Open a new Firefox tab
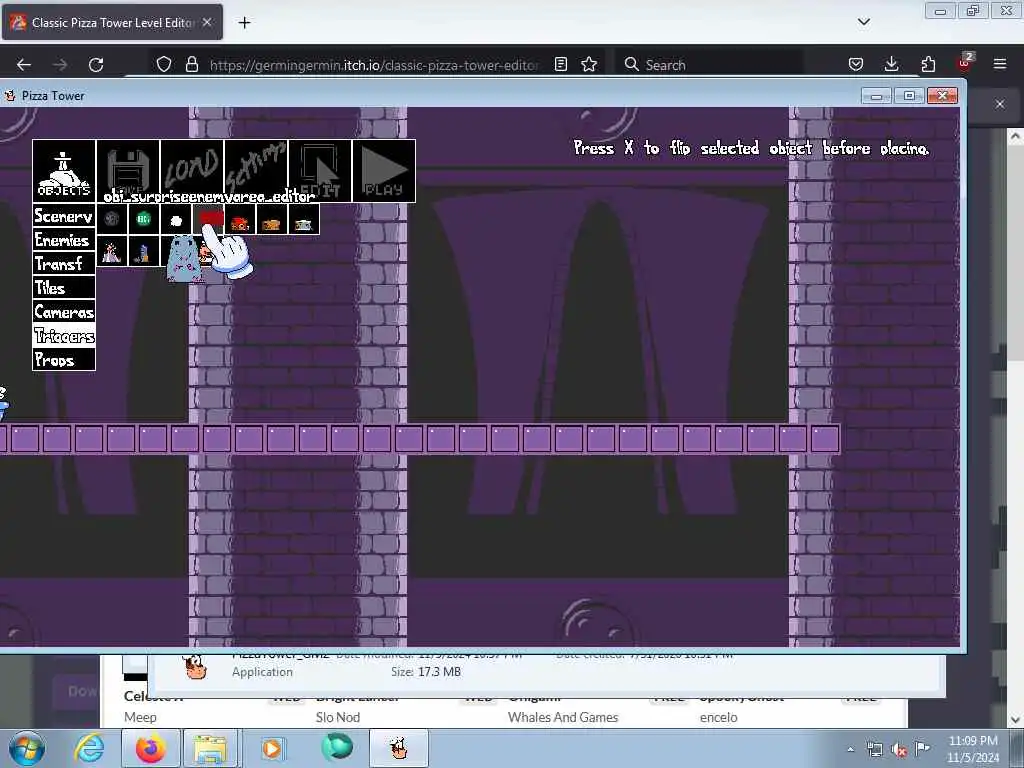Screen dimensions: 1024x768 pyautogui.click(x=244, y=23)
